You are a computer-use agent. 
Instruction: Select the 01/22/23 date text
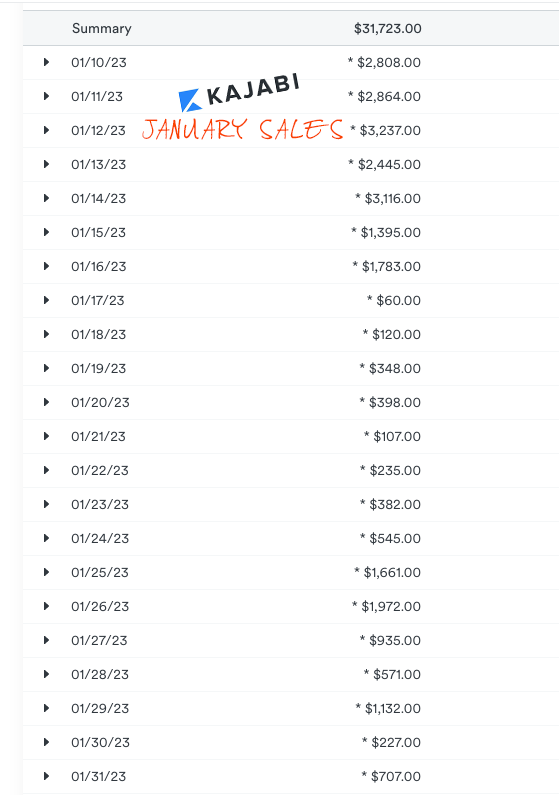tap(100, 470)
